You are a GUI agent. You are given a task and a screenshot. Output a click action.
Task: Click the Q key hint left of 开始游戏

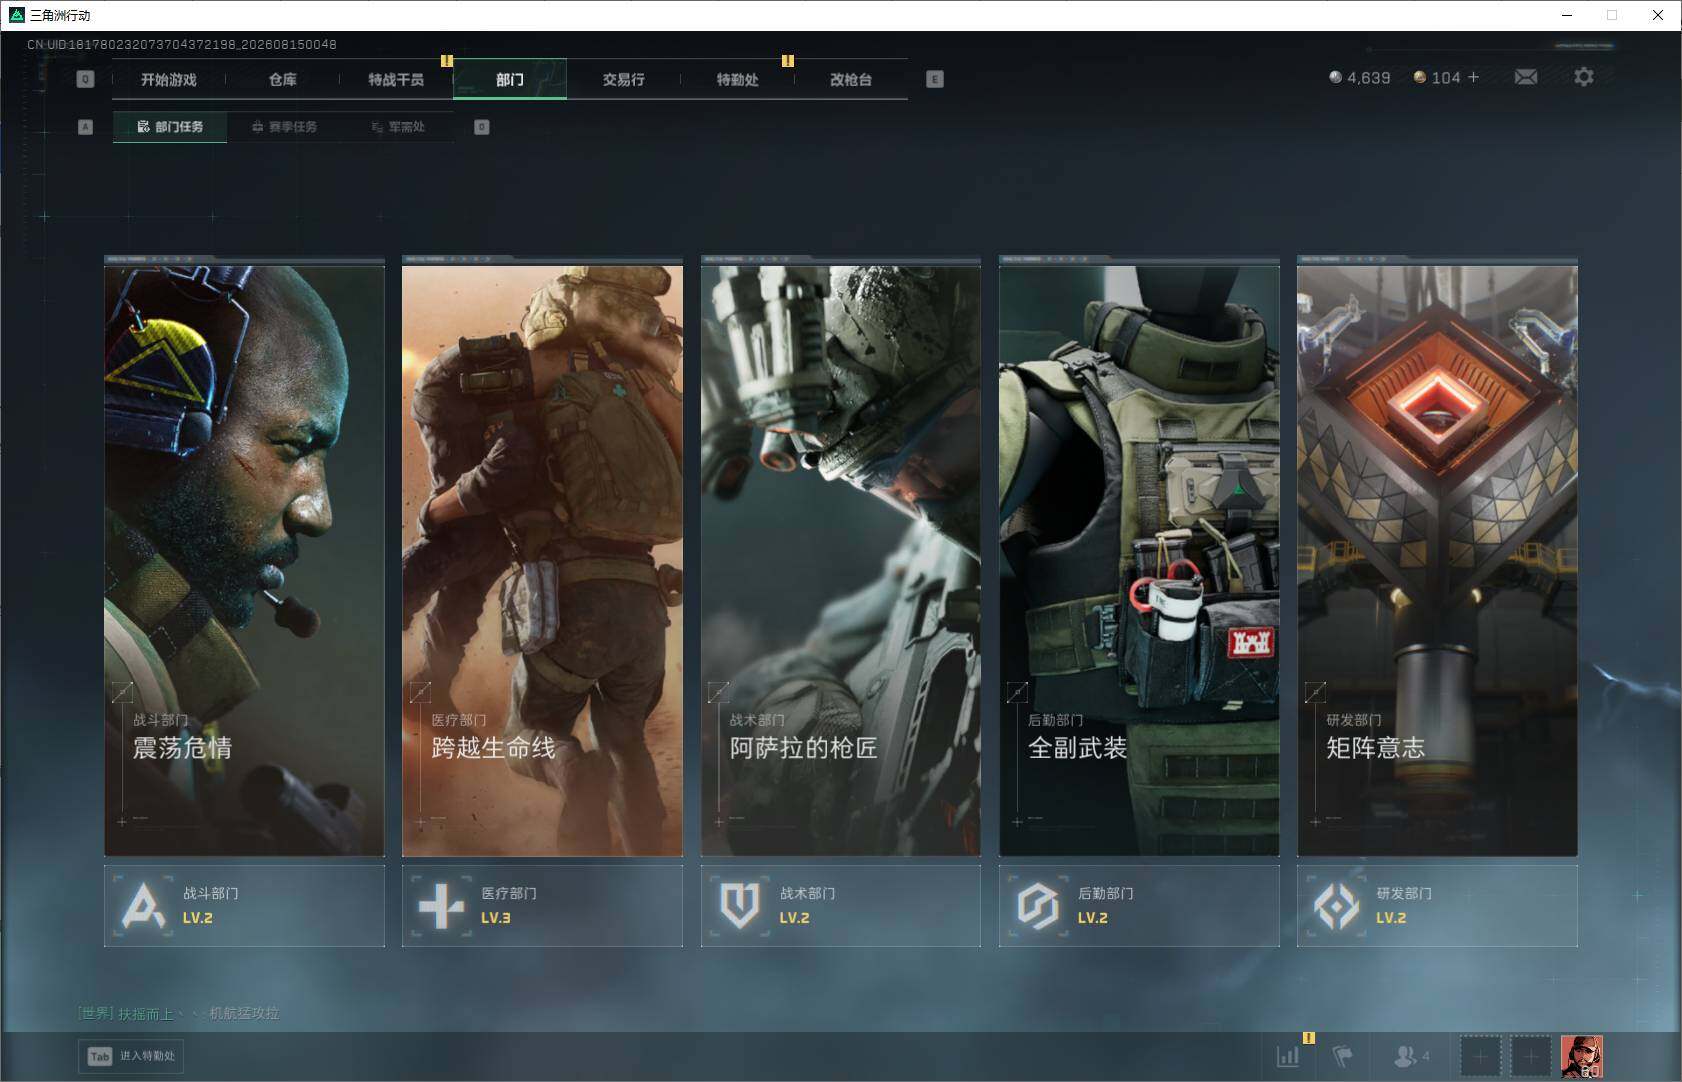85,79
